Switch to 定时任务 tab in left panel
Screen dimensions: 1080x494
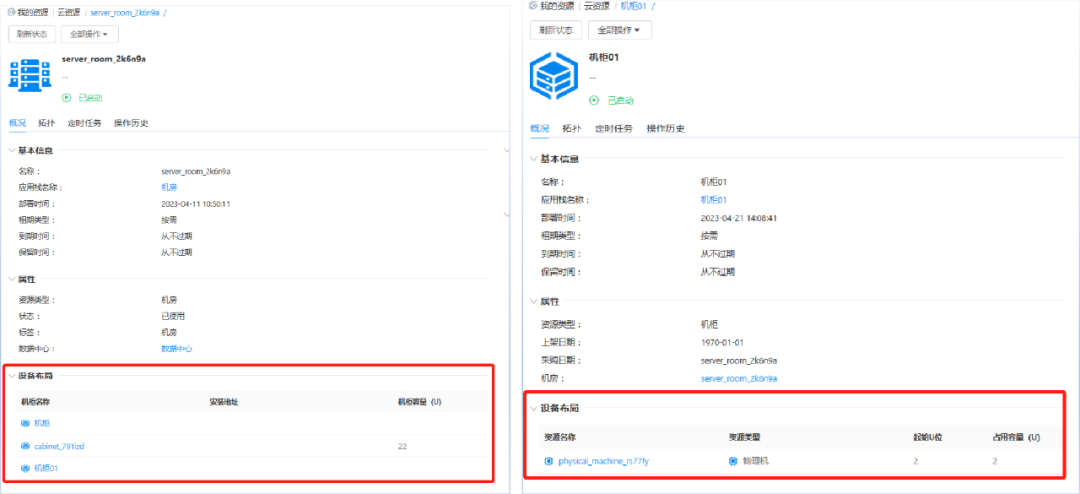coord(85,123)
